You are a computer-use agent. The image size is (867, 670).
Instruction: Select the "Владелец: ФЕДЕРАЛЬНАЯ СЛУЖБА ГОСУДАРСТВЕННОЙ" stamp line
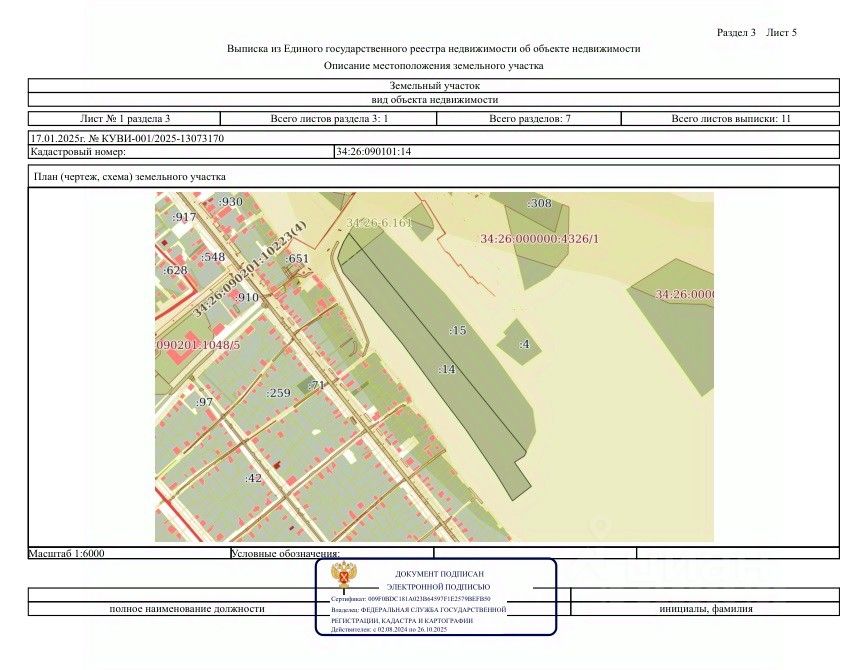point(419,610)
